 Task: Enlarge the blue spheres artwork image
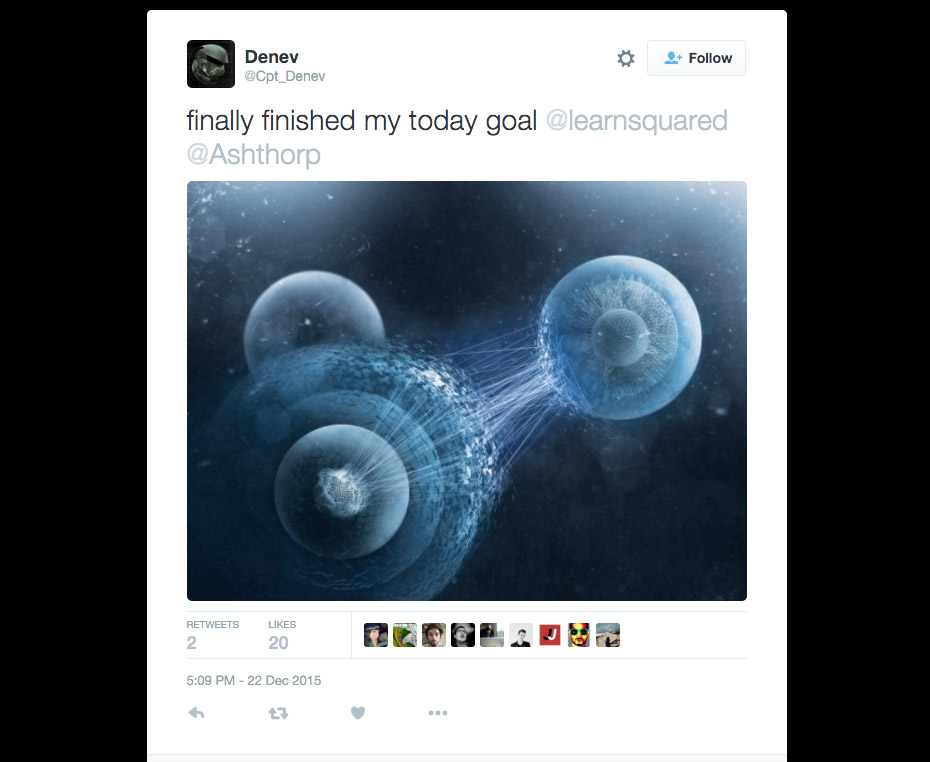click(x=467, y=391)
